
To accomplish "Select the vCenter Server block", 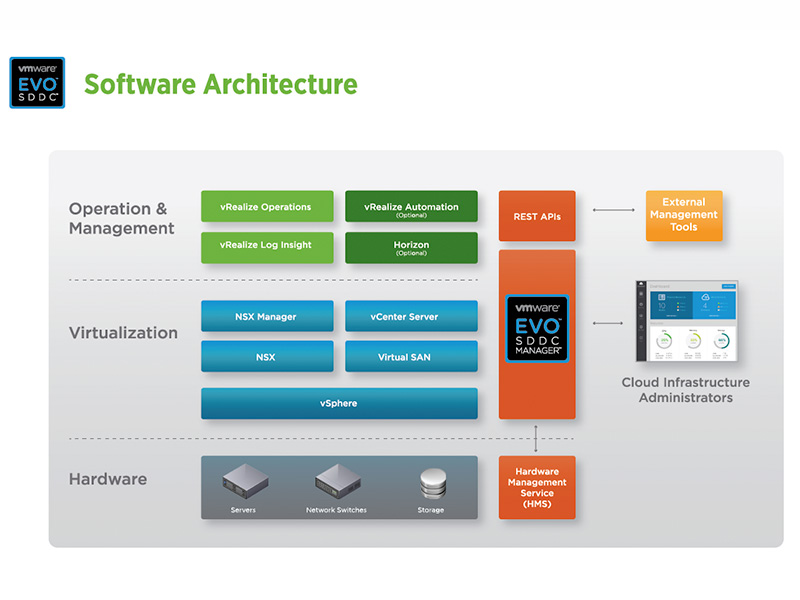I will [411, 316].
